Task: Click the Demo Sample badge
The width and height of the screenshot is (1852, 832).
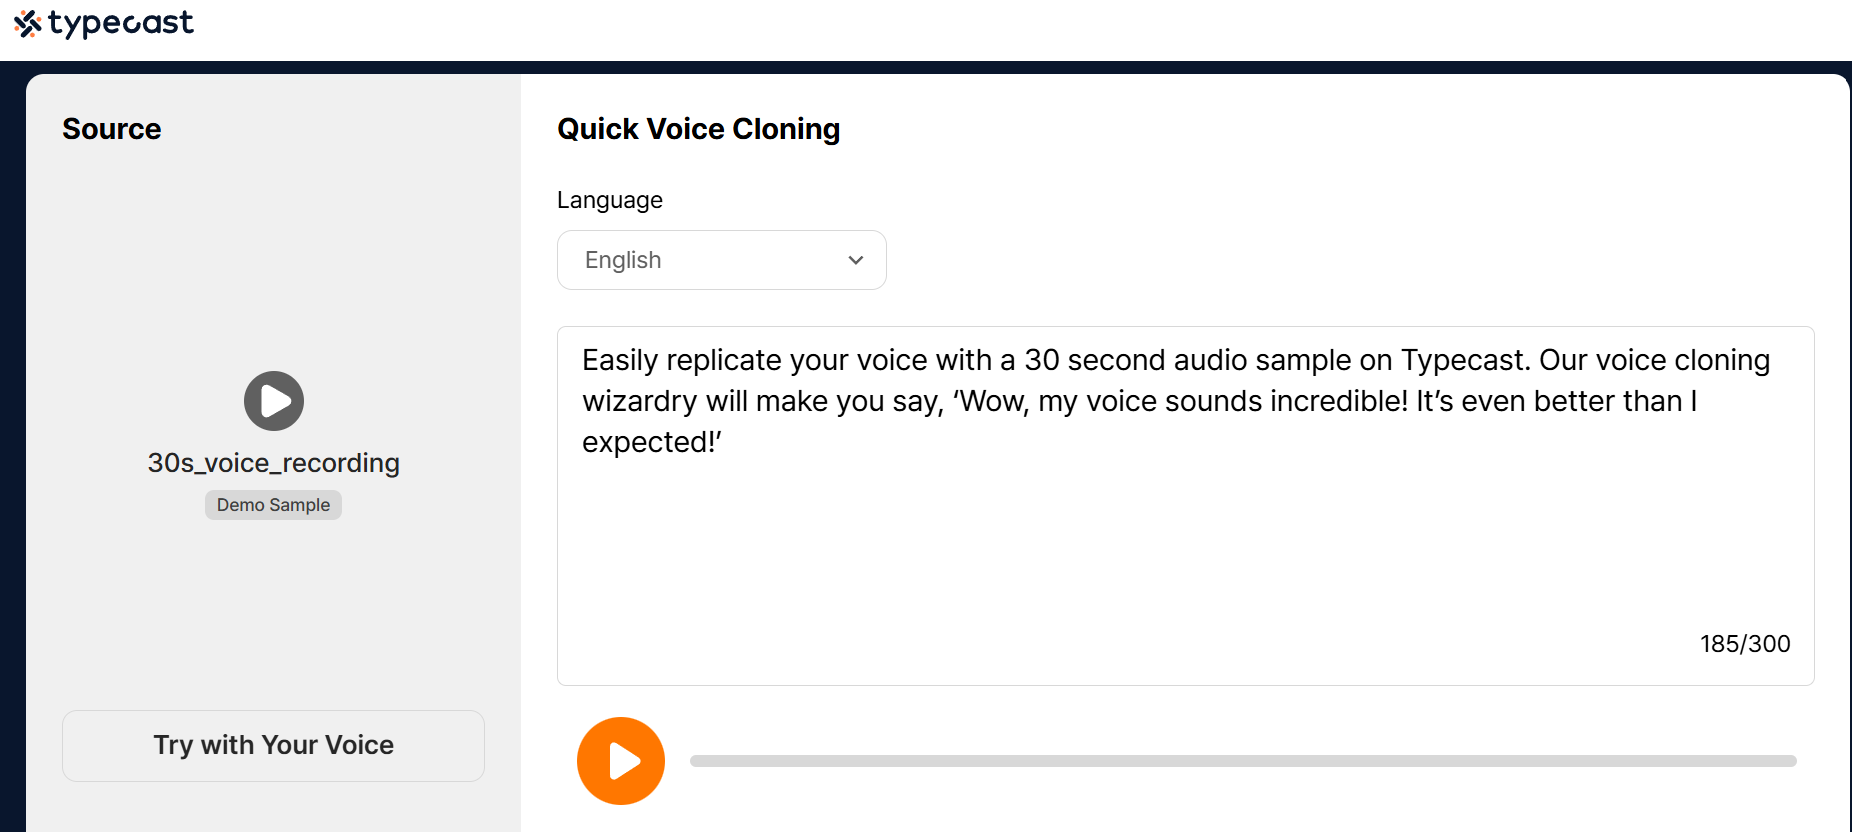Action: 272,504
